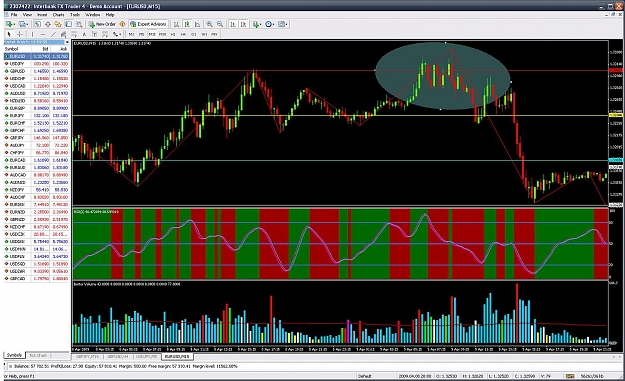625x381 pixels.
Task: Switch to the Tick Chart tab
Action: point(38,355)
